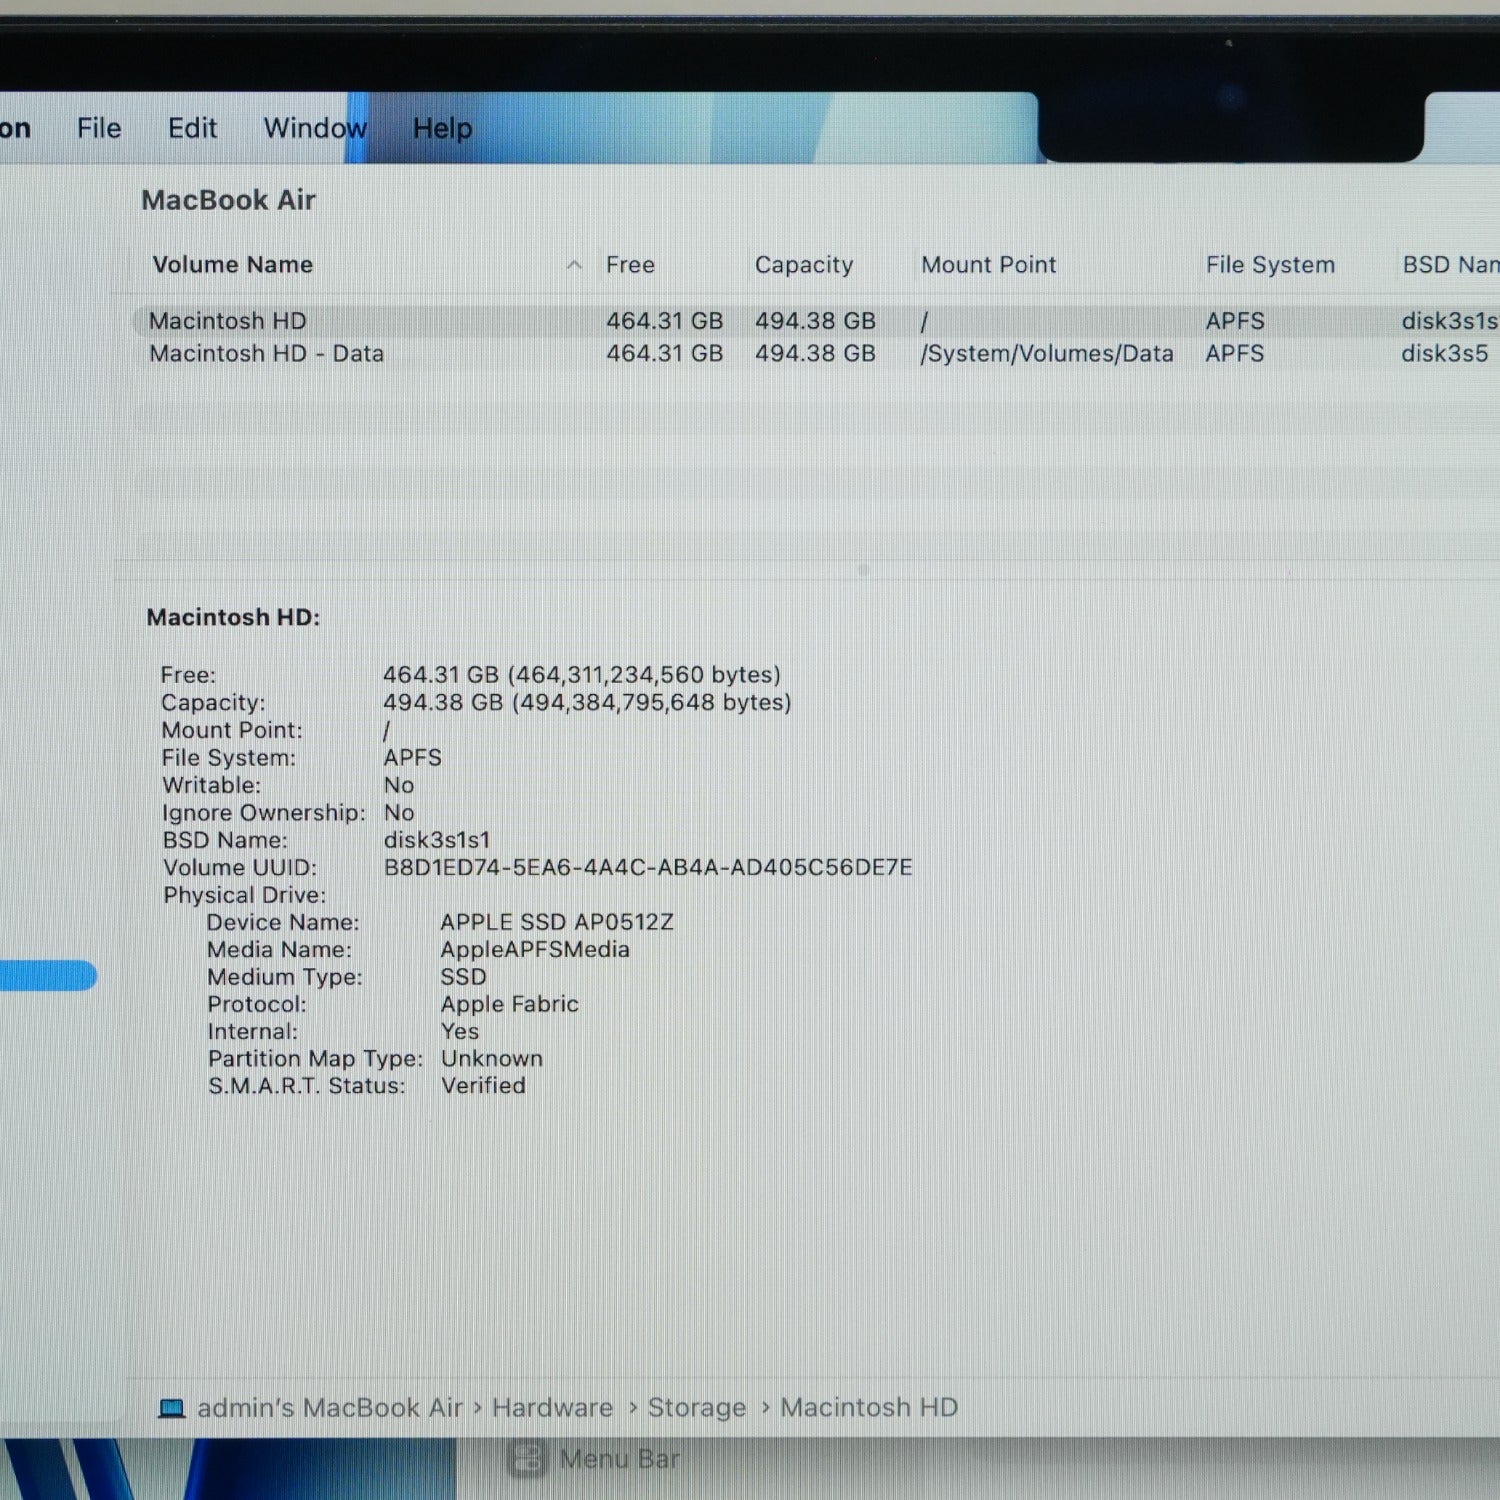Viewport: 1500px width, 1500px height.
Task: Click Capacity in the Macintosh HD - Data row
Action: coord(815,354)
